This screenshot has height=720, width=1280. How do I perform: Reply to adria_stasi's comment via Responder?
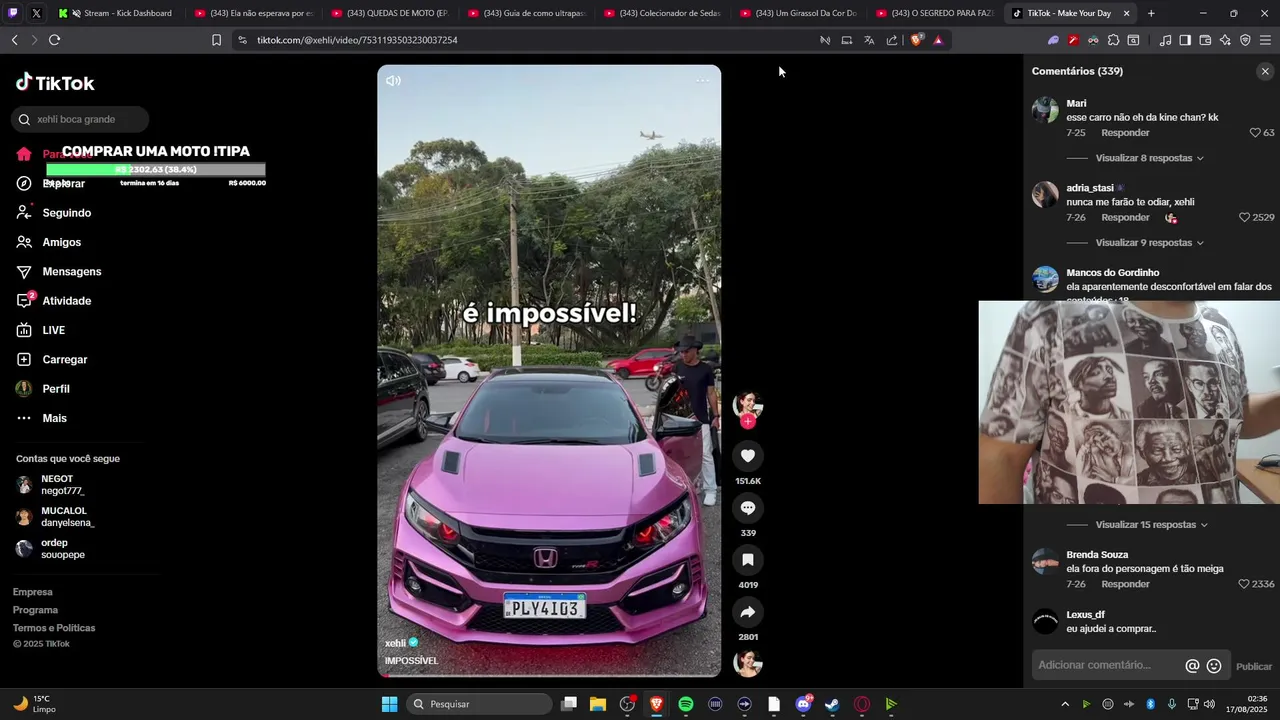(x=1125, y=217)
